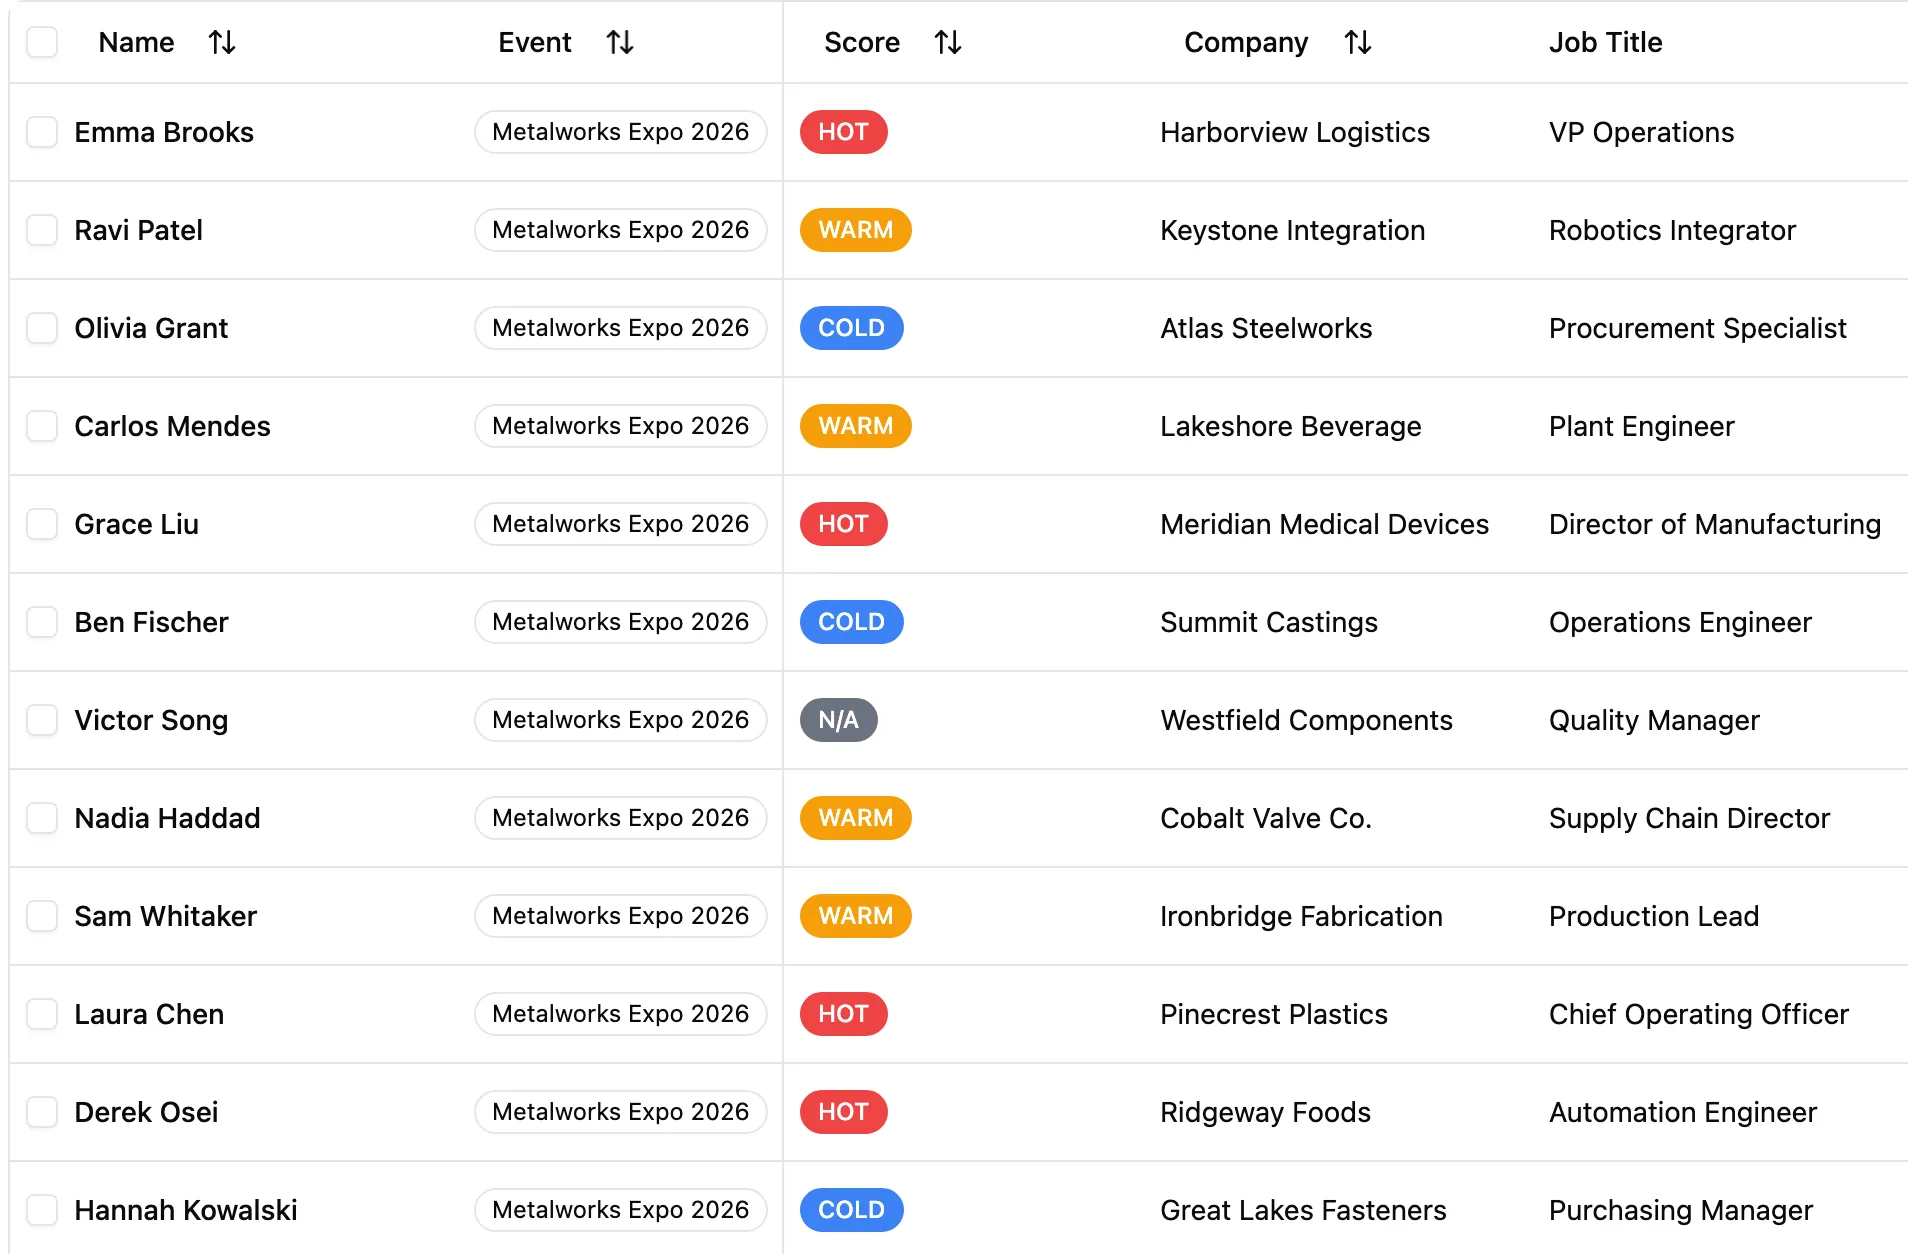The height and width of the screenshot is (1254, 1908).
Task: Click the event tag in Laura Chen's row
Action: 620,1014
